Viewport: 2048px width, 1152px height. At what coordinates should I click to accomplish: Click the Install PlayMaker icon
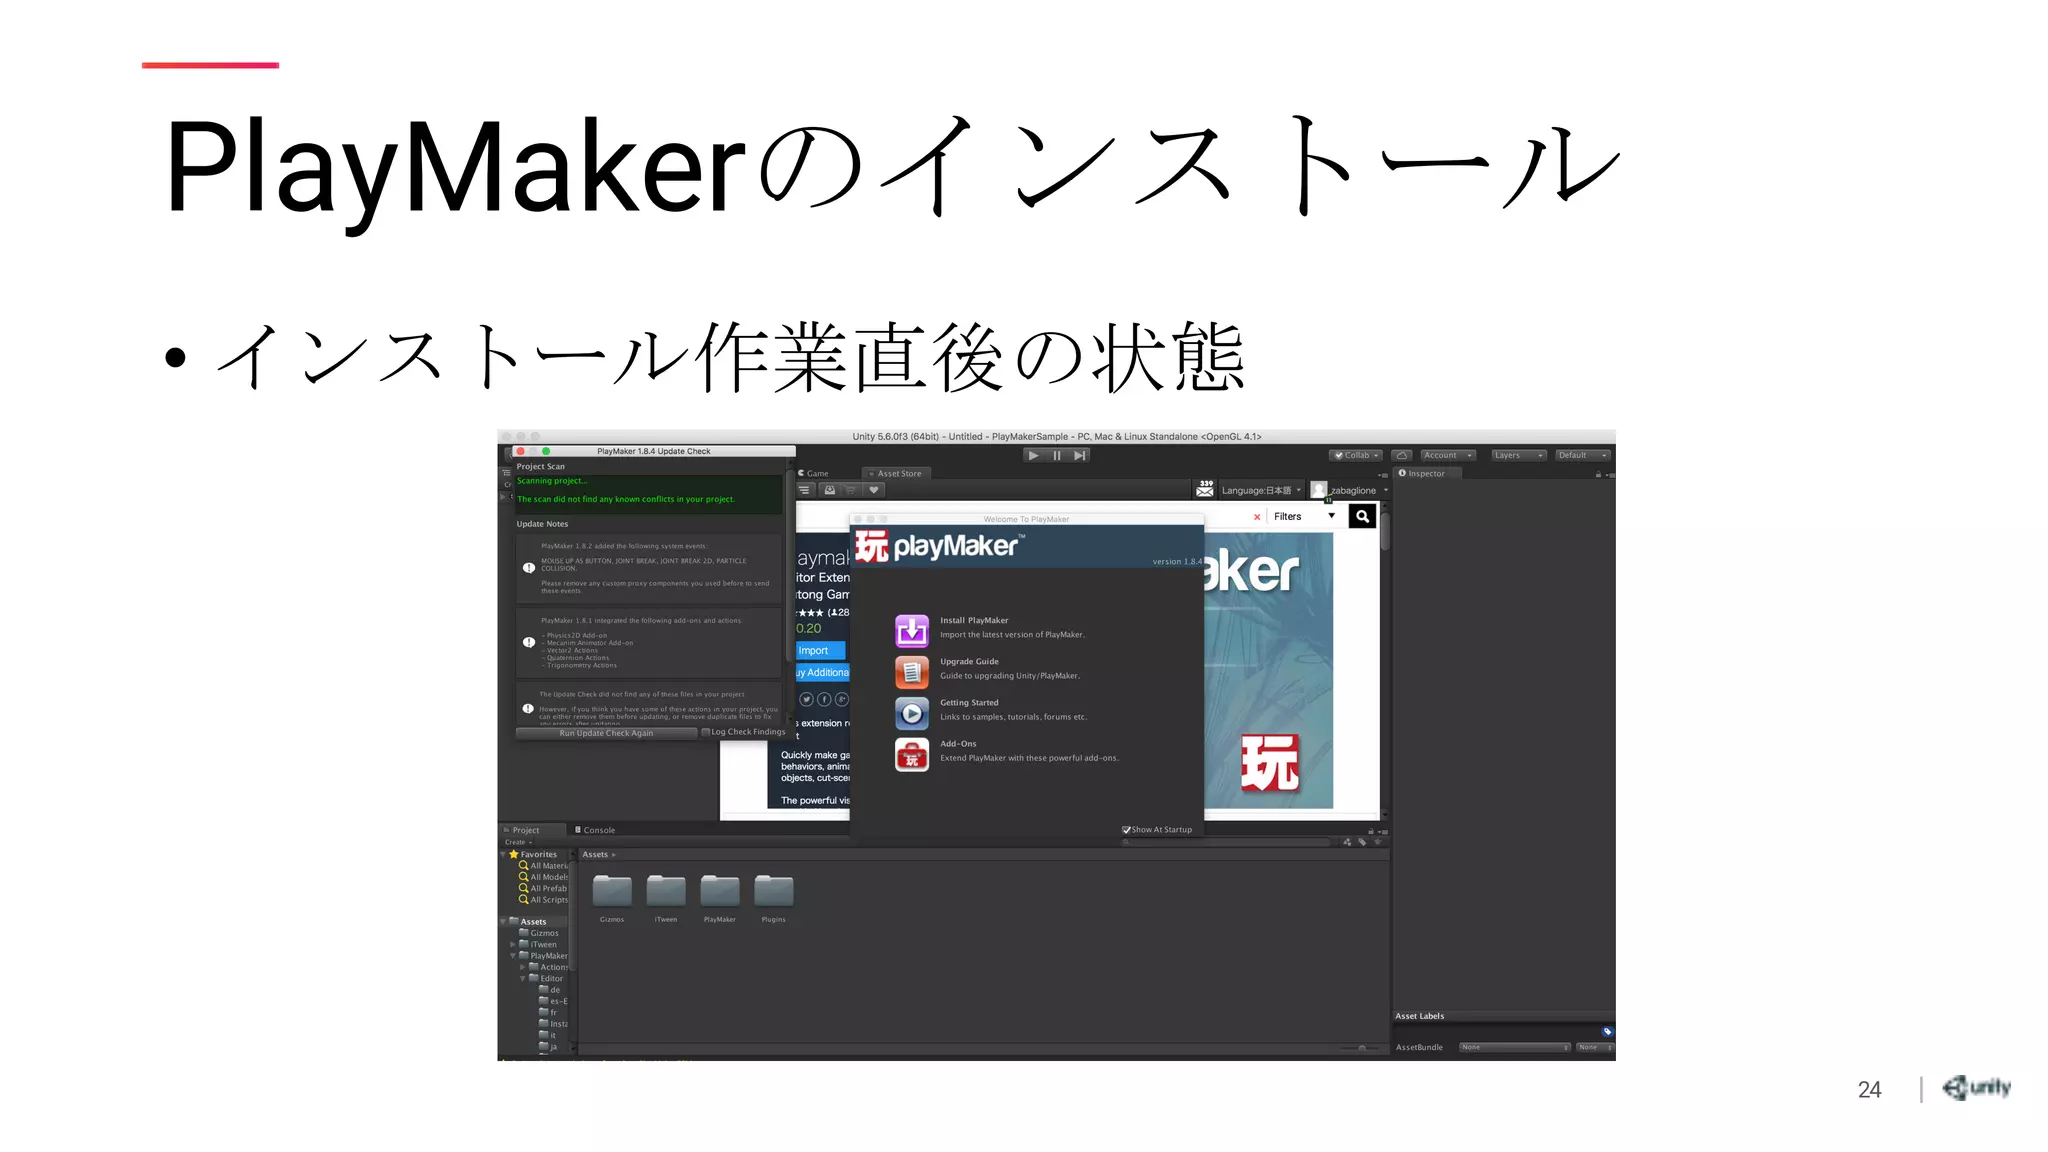coord(911,630)
